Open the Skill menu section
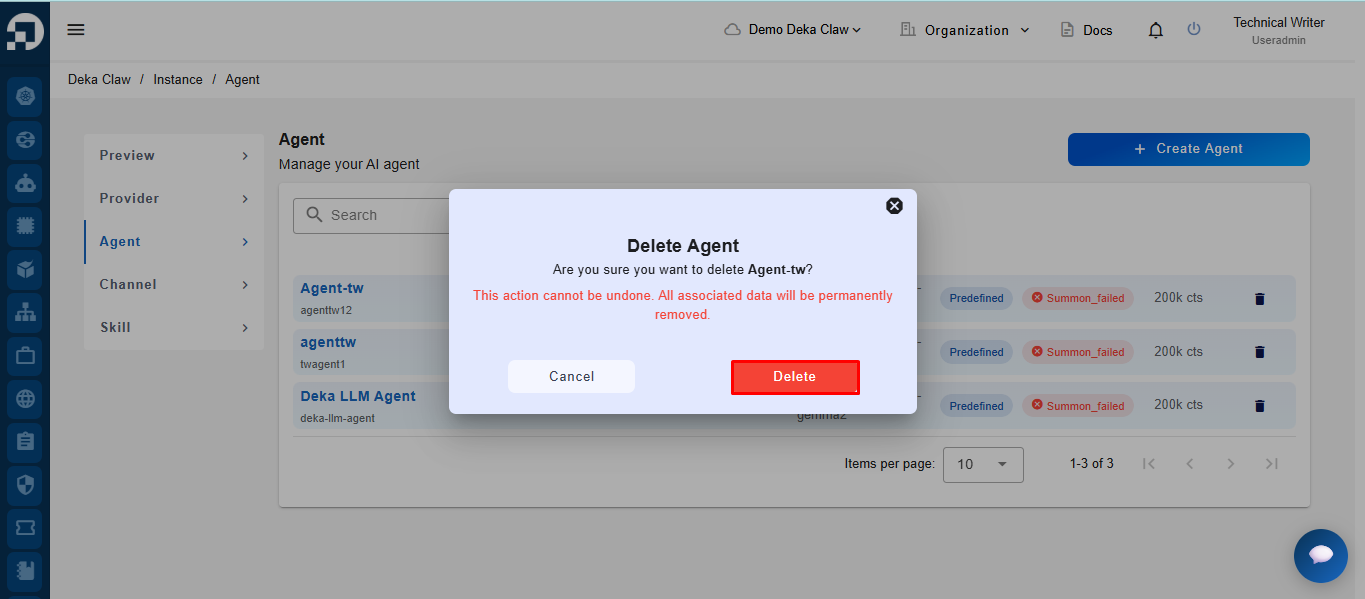 [x=174, y=327]
